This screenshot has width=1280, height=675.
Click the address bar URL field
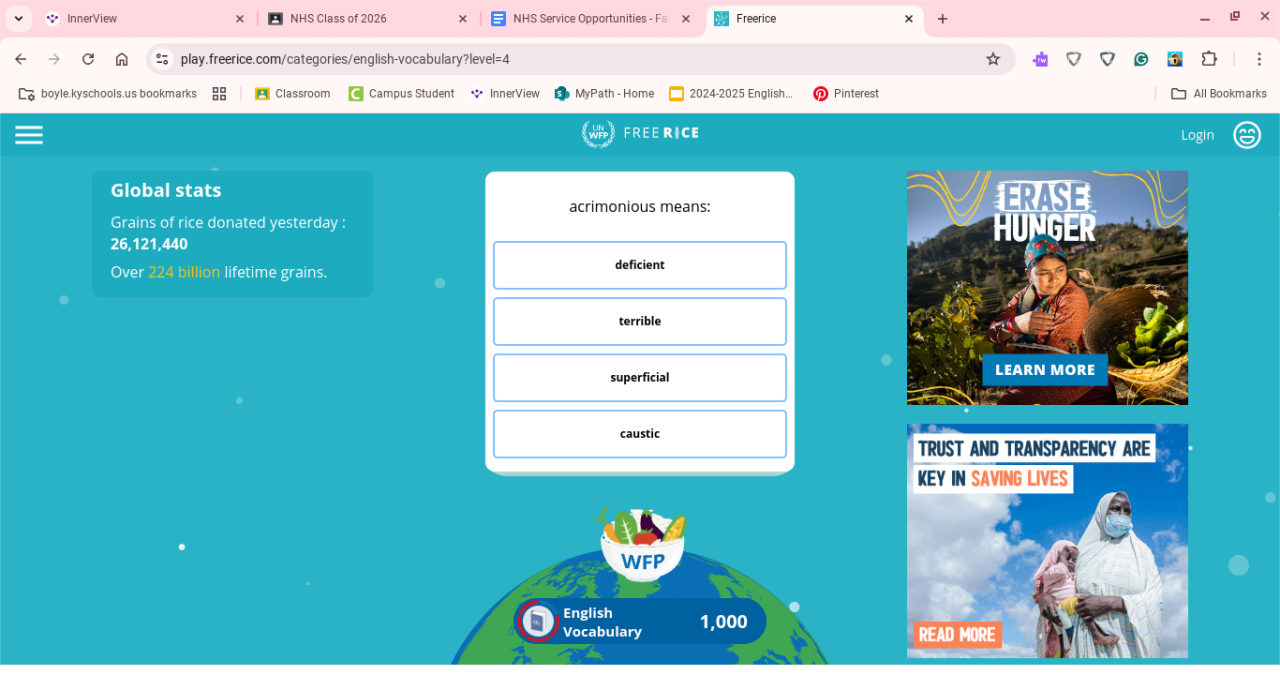tap(580, 59)
